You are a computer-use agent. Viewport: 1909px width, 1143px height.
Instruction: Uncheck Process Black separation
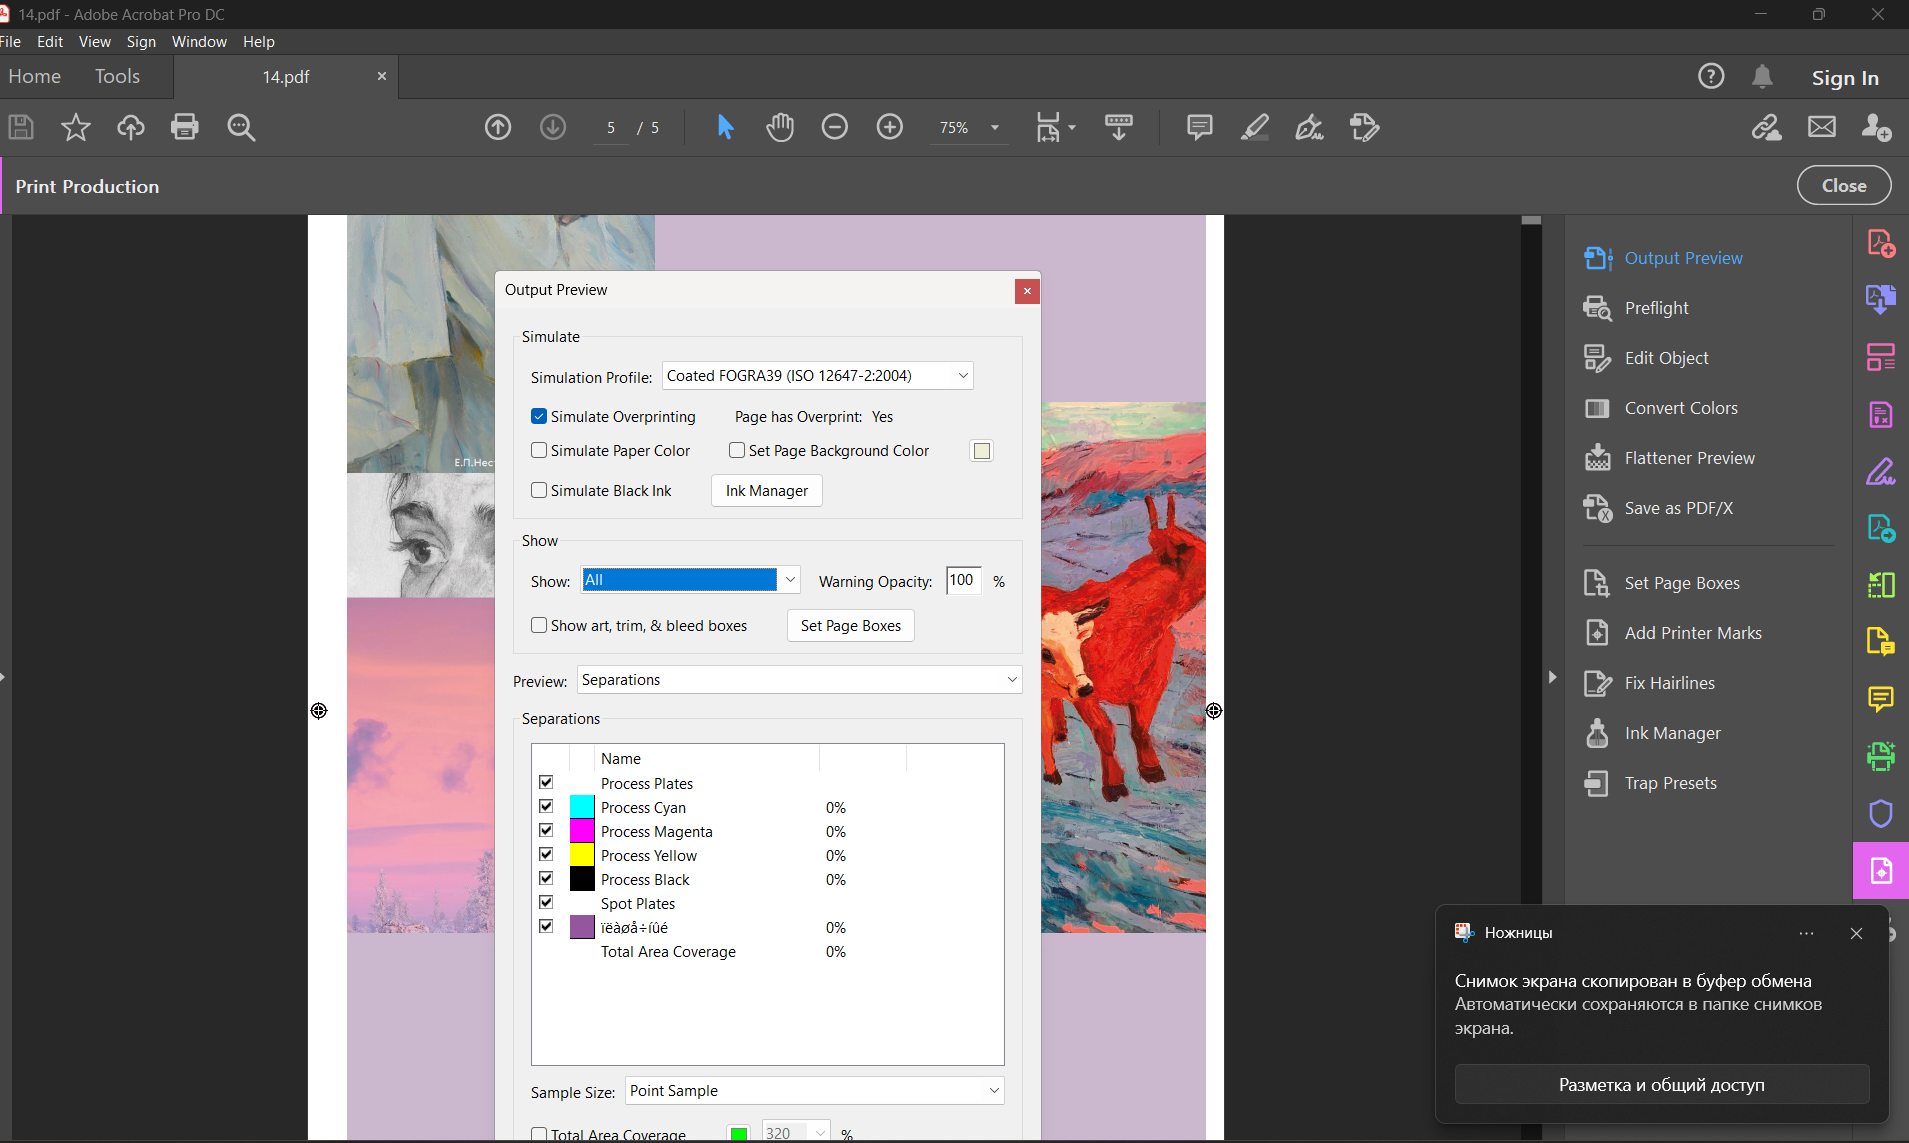tap(546, 878)
